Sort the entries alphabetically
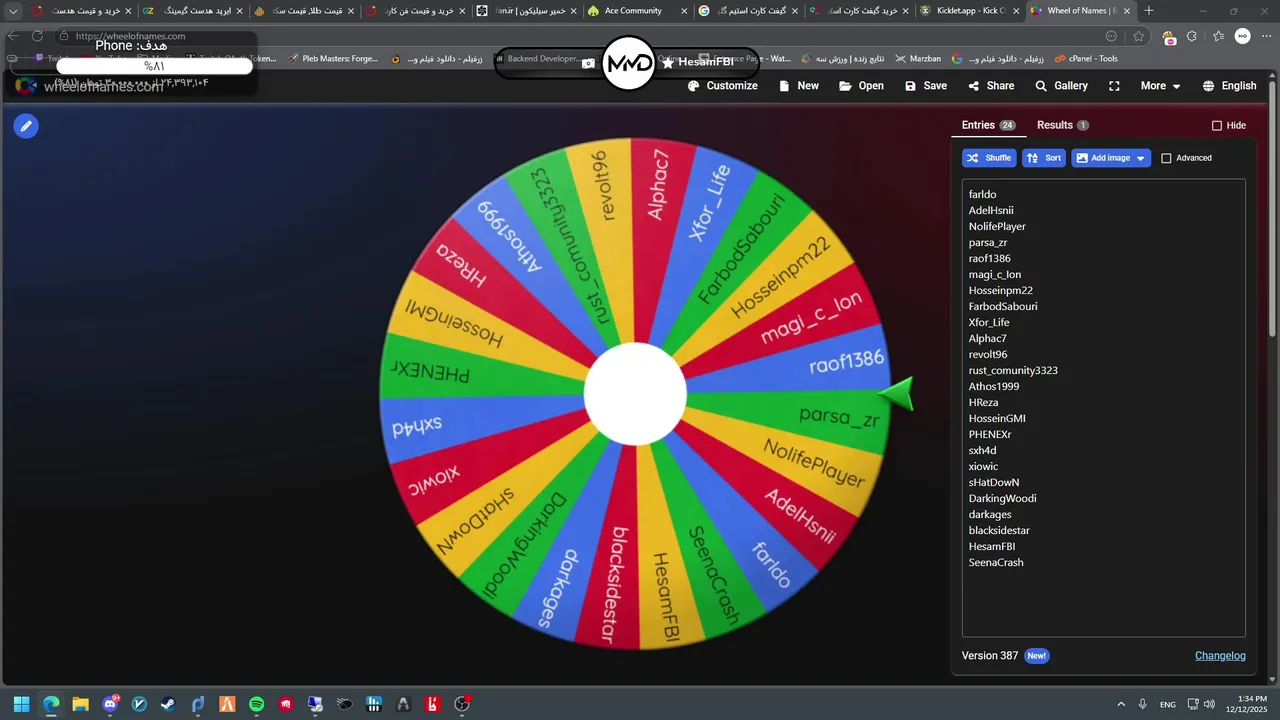 pos(1044,158)
